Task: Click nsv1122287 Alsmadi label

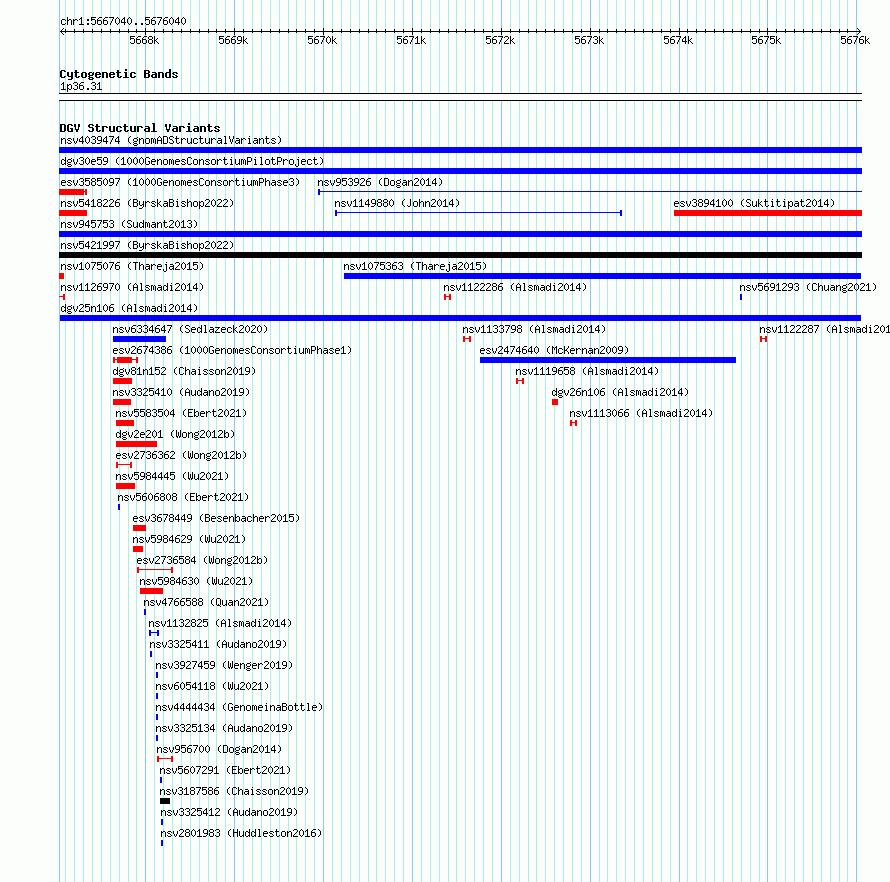Action: (x=824, y=329)
